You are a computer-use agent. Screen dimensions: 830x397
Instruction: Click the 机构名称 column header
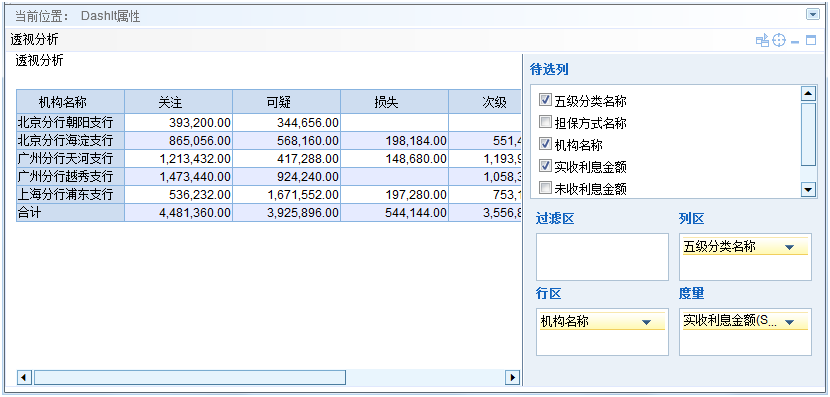(70, 102)
